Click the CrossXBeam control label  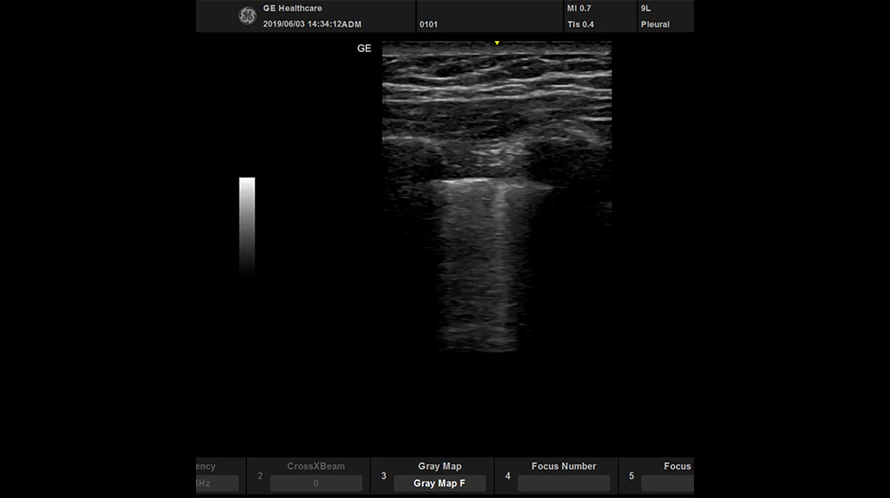(x=316, y=466)
